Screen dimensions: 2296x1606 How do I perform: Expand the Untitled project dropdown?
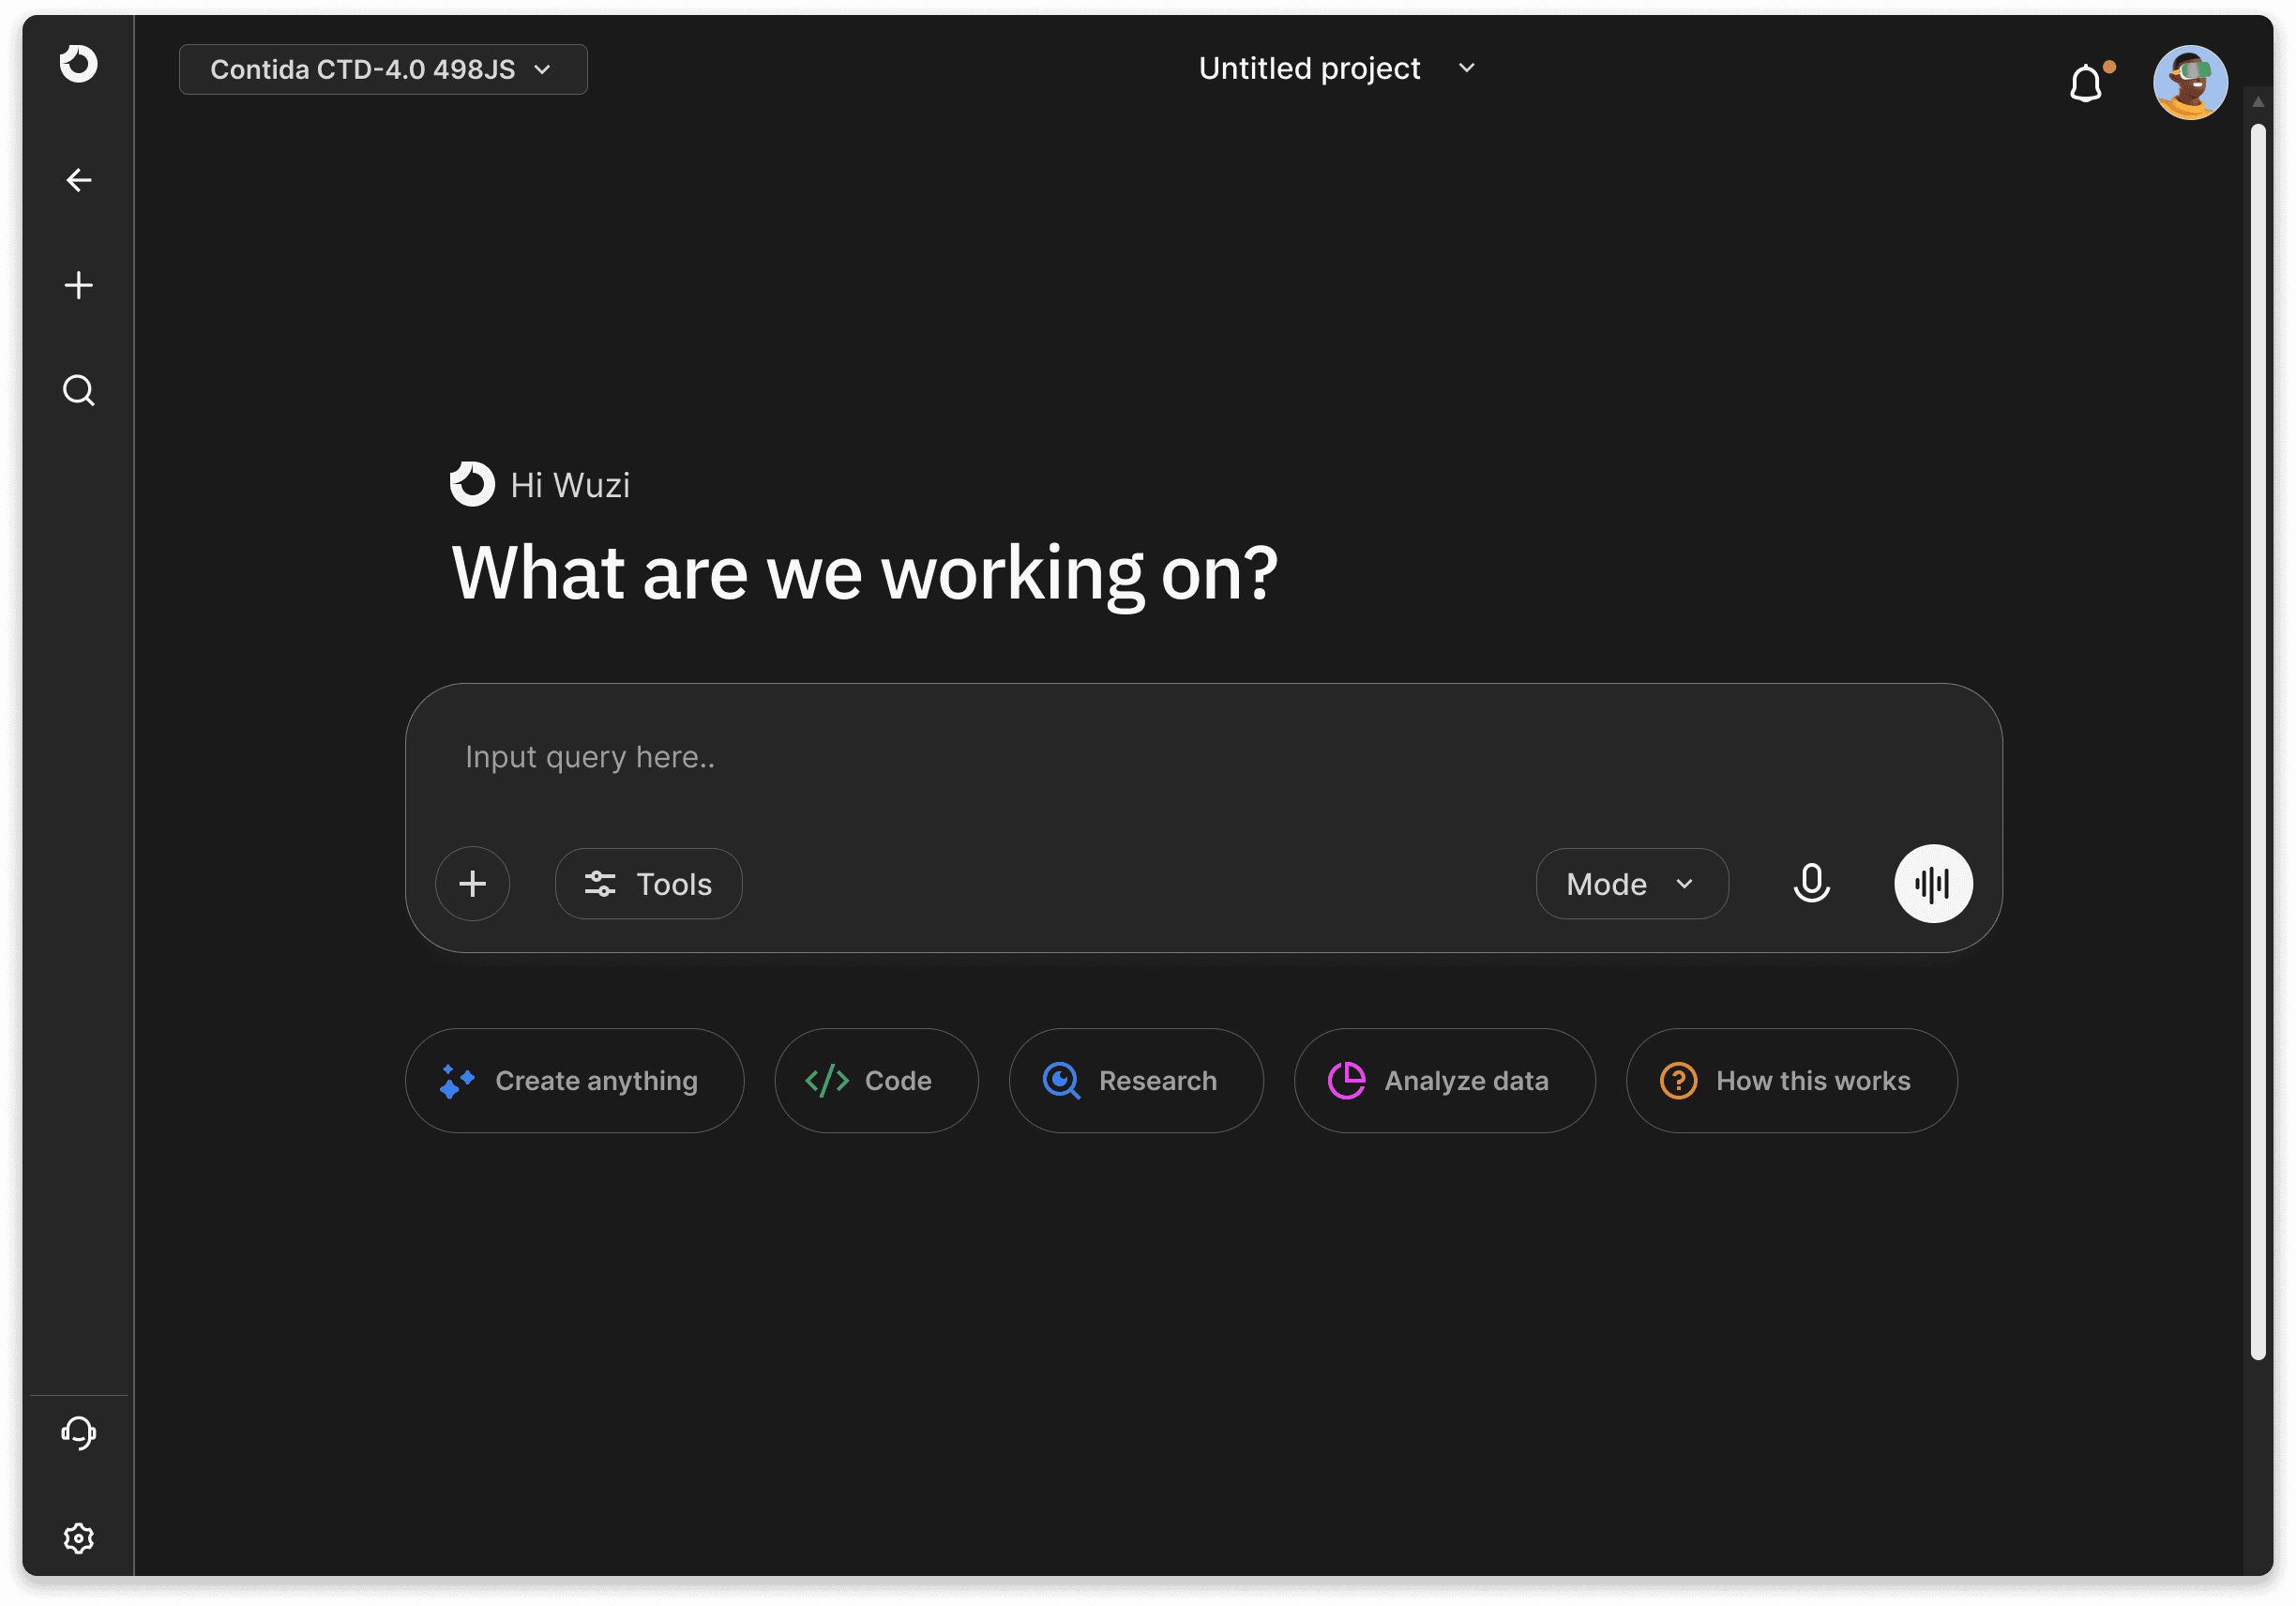(x=1336, y=68)
